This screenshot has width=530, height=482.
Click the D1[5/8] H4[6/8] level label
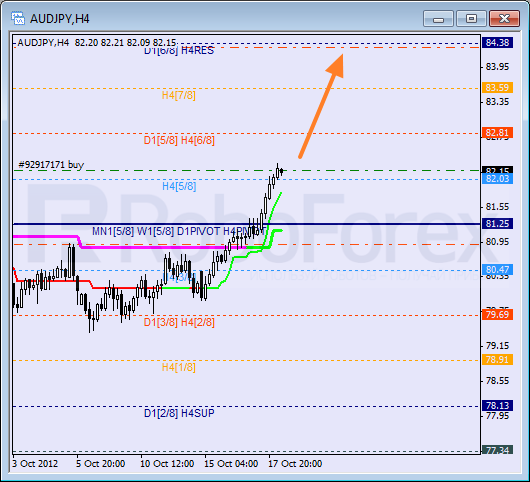click(179, 140)
